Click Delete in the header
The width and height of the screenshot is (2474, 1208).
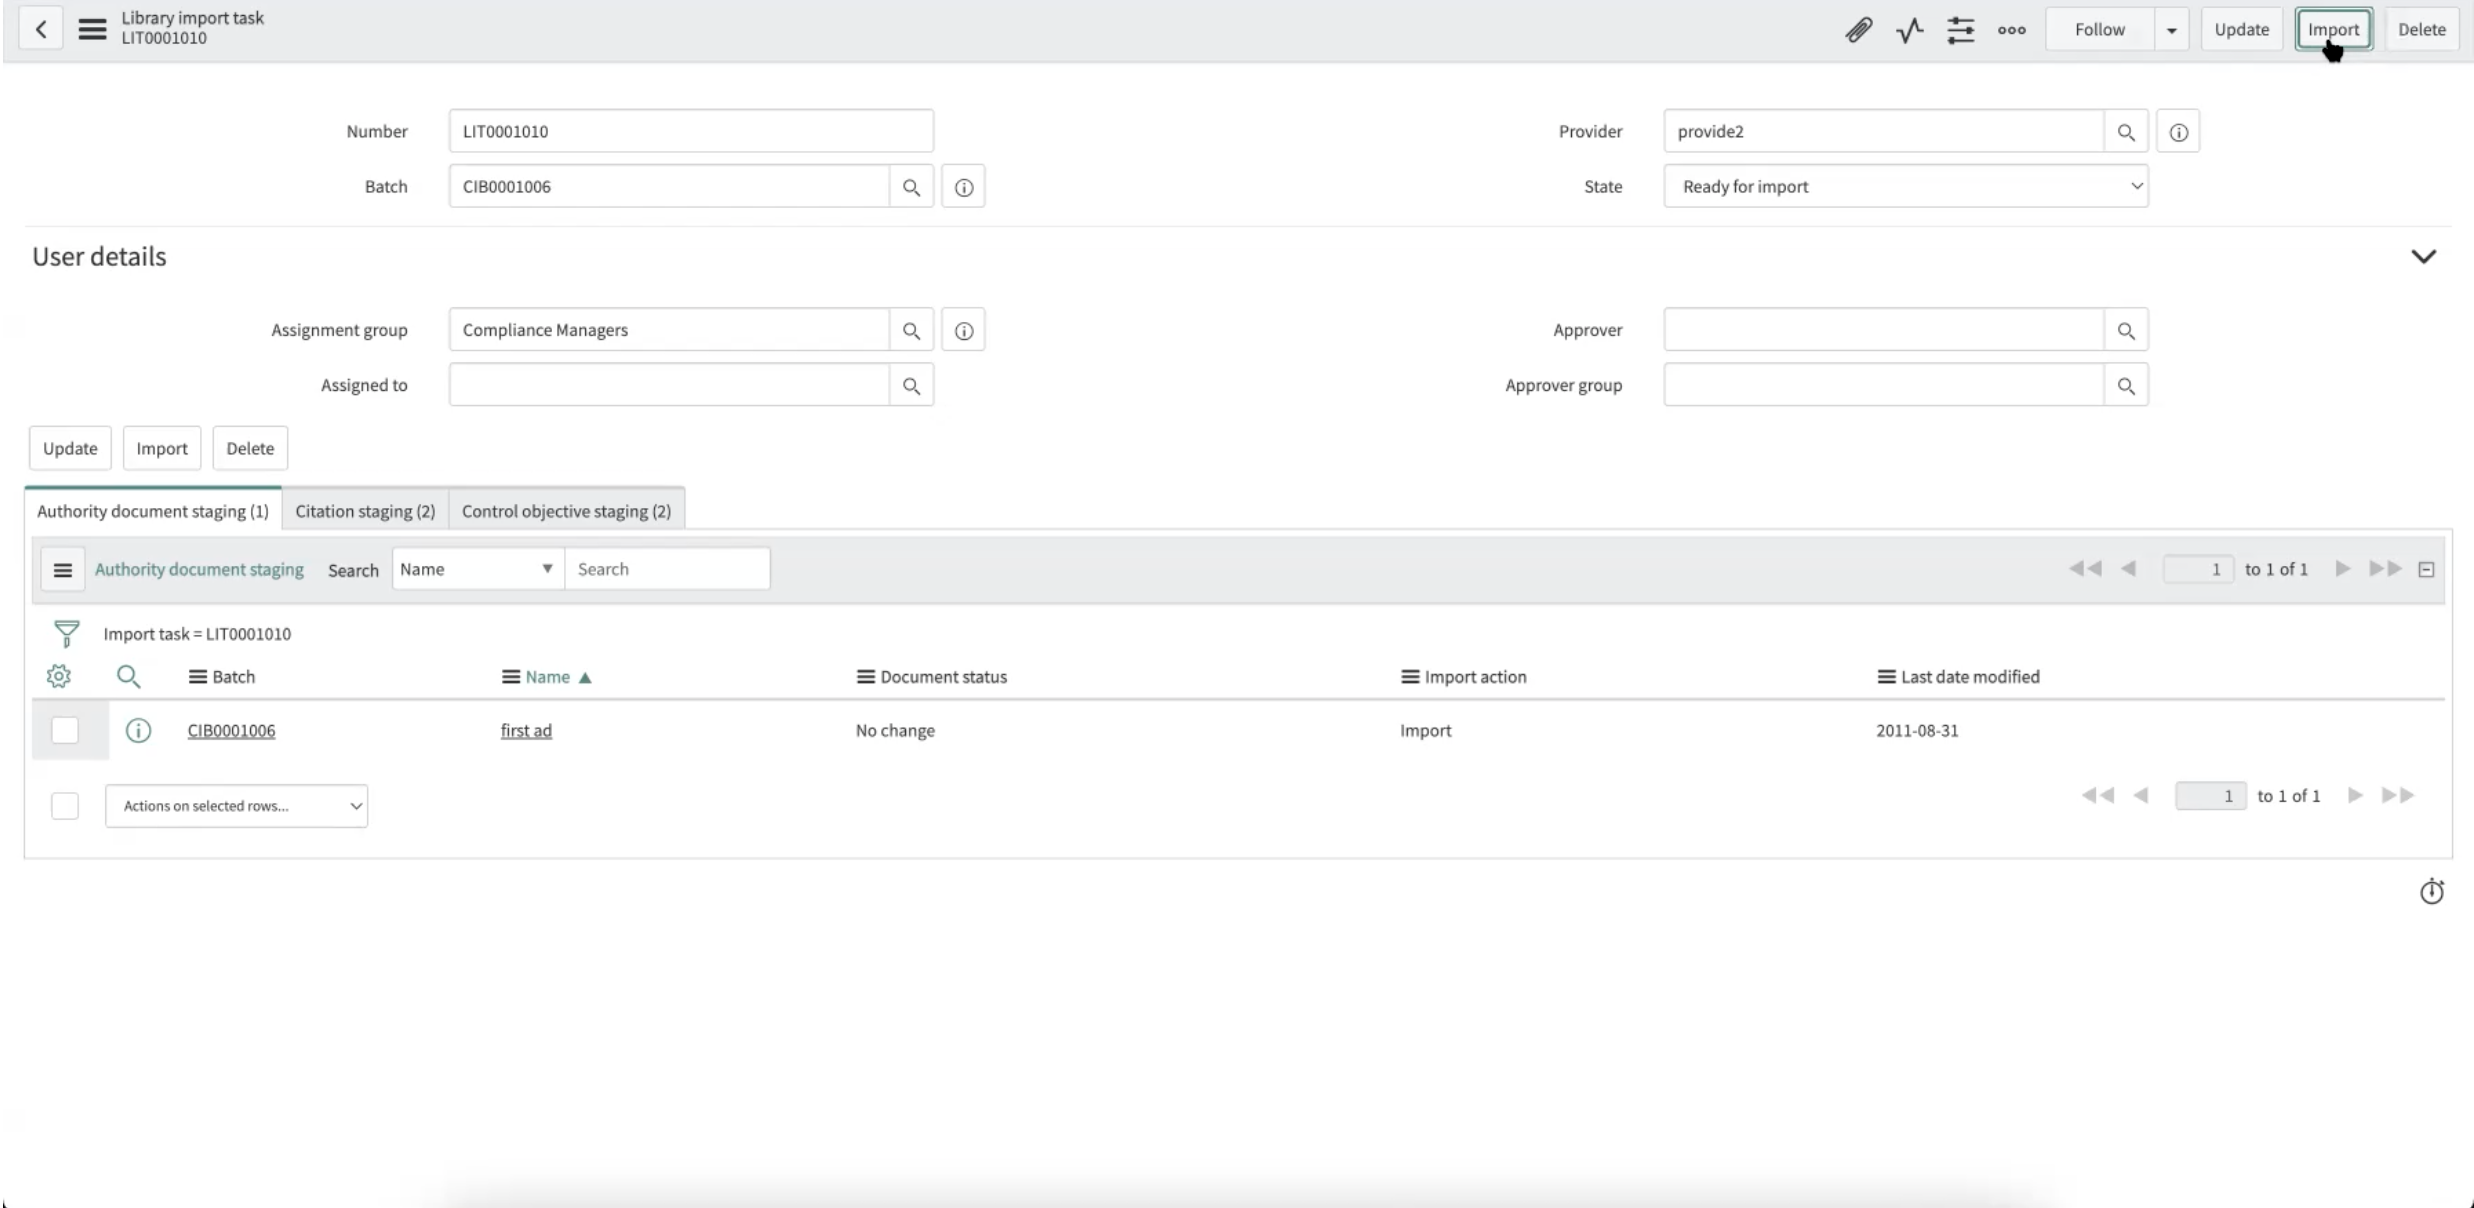(x=2421, y=30)
